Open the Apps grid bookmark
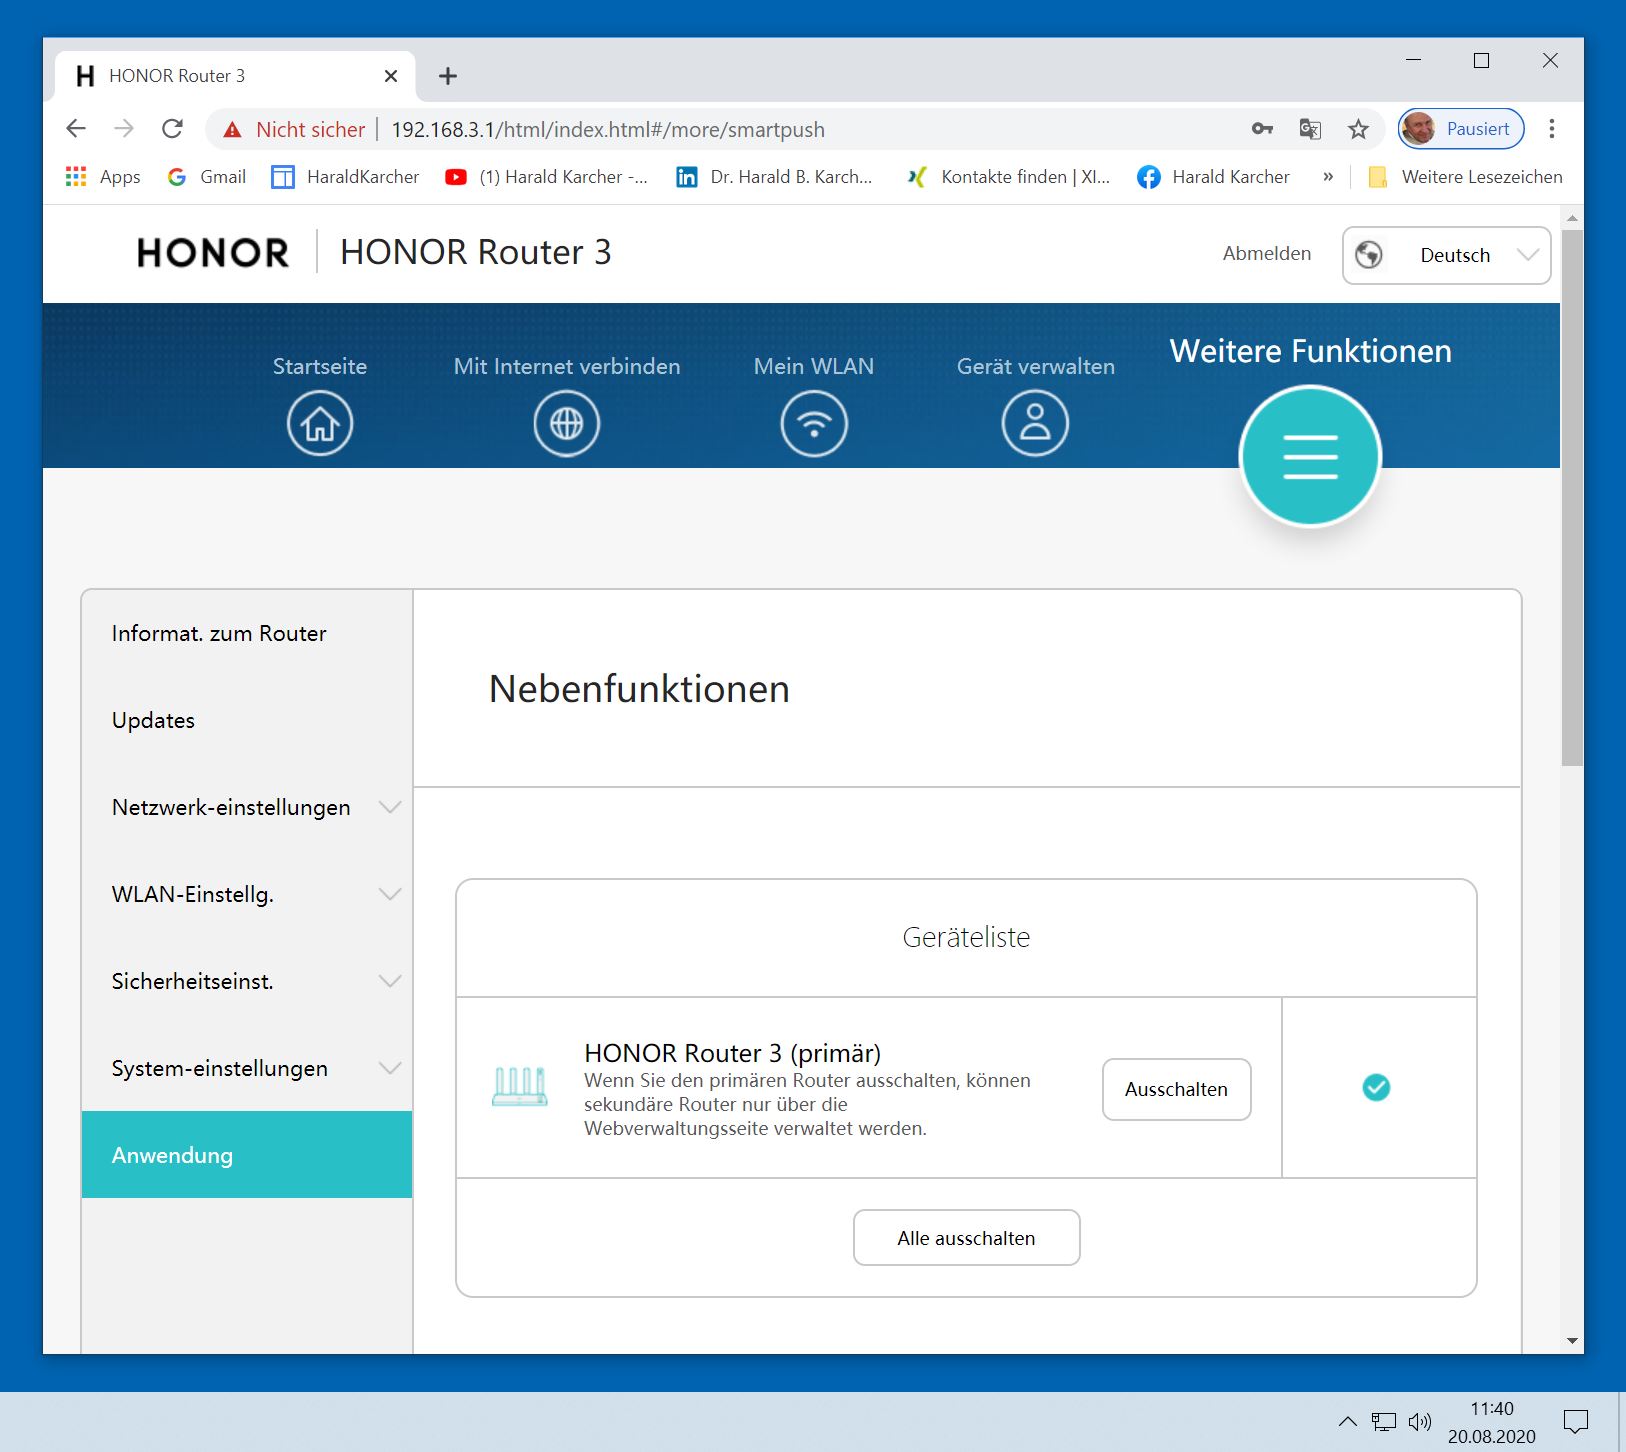 click(103, 177)
